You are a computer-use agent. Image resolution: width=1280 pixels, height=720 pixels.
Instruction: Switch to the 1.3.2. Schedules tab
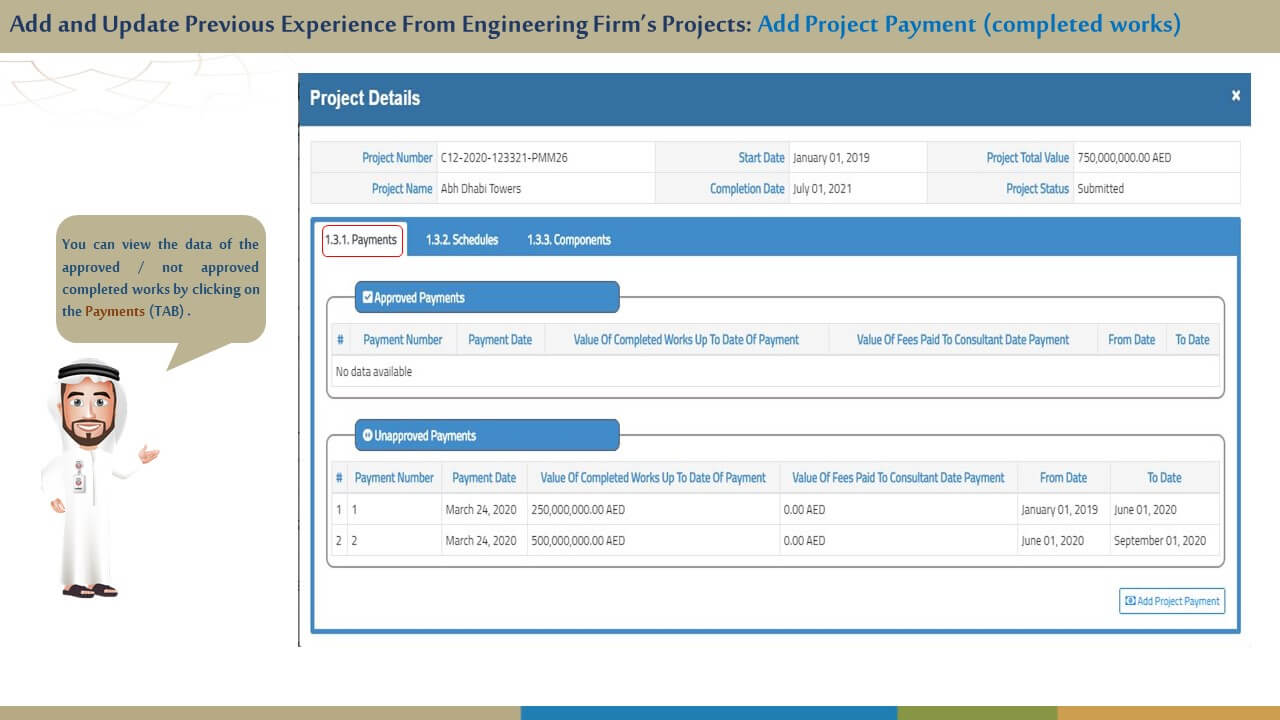pos(461,240)
